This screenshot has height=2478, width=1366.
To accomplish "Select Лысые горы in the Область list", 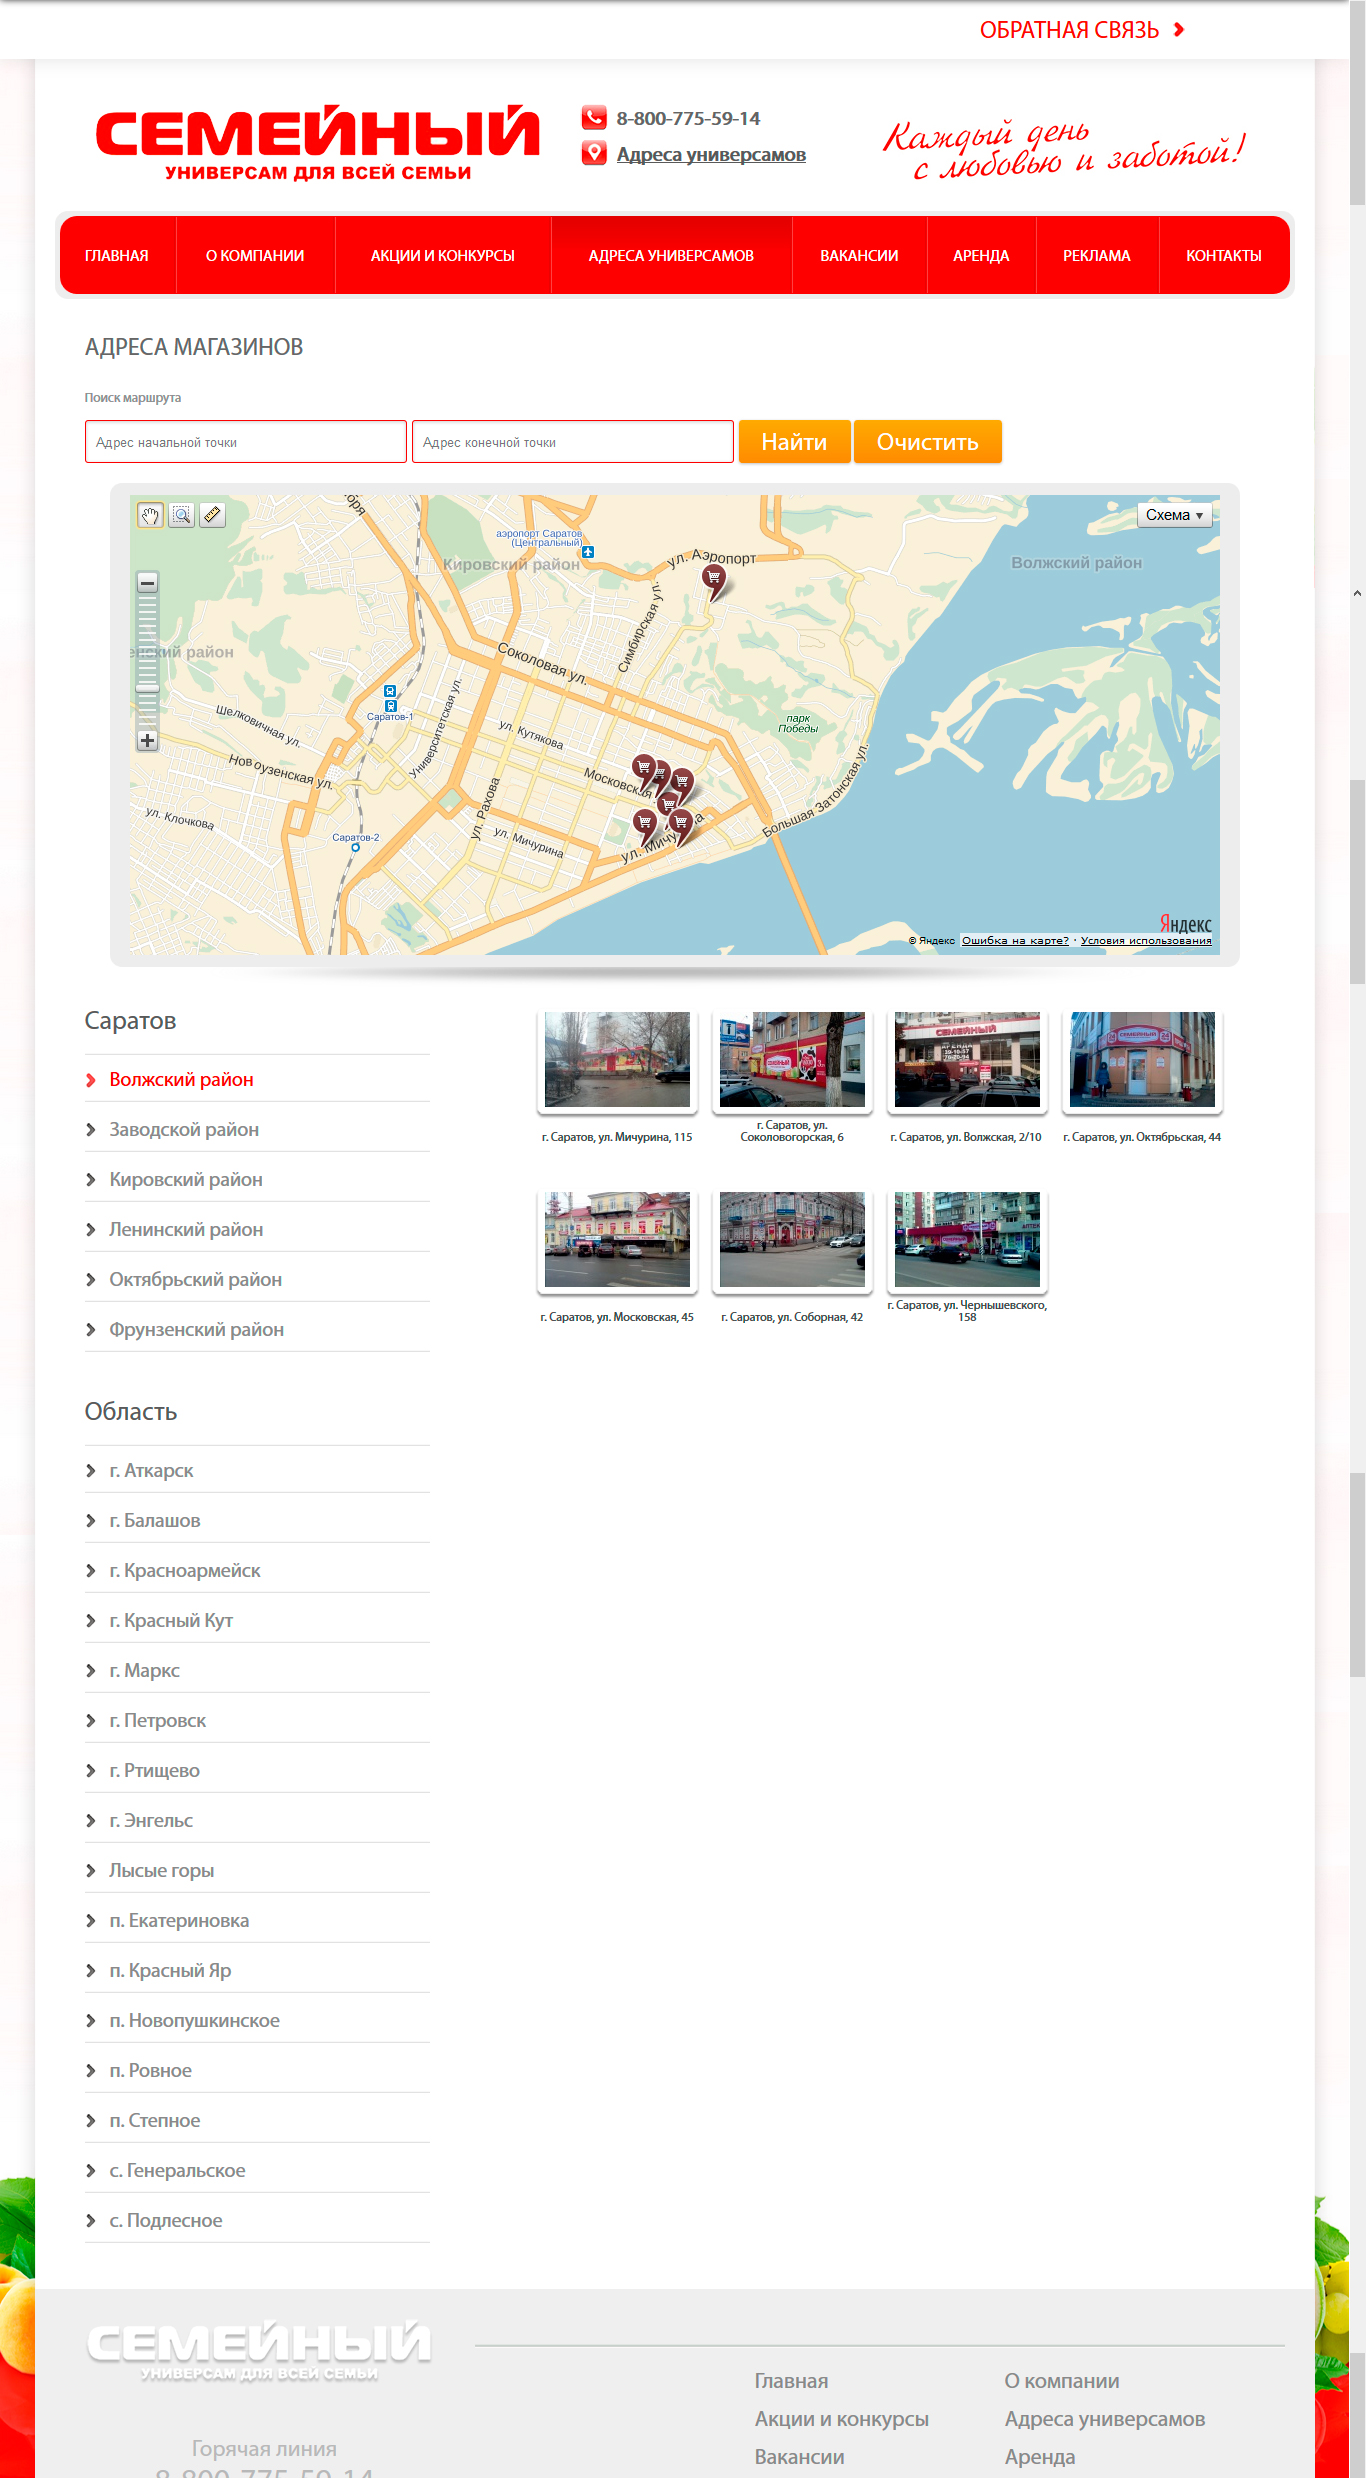I will click(162, 1871).
